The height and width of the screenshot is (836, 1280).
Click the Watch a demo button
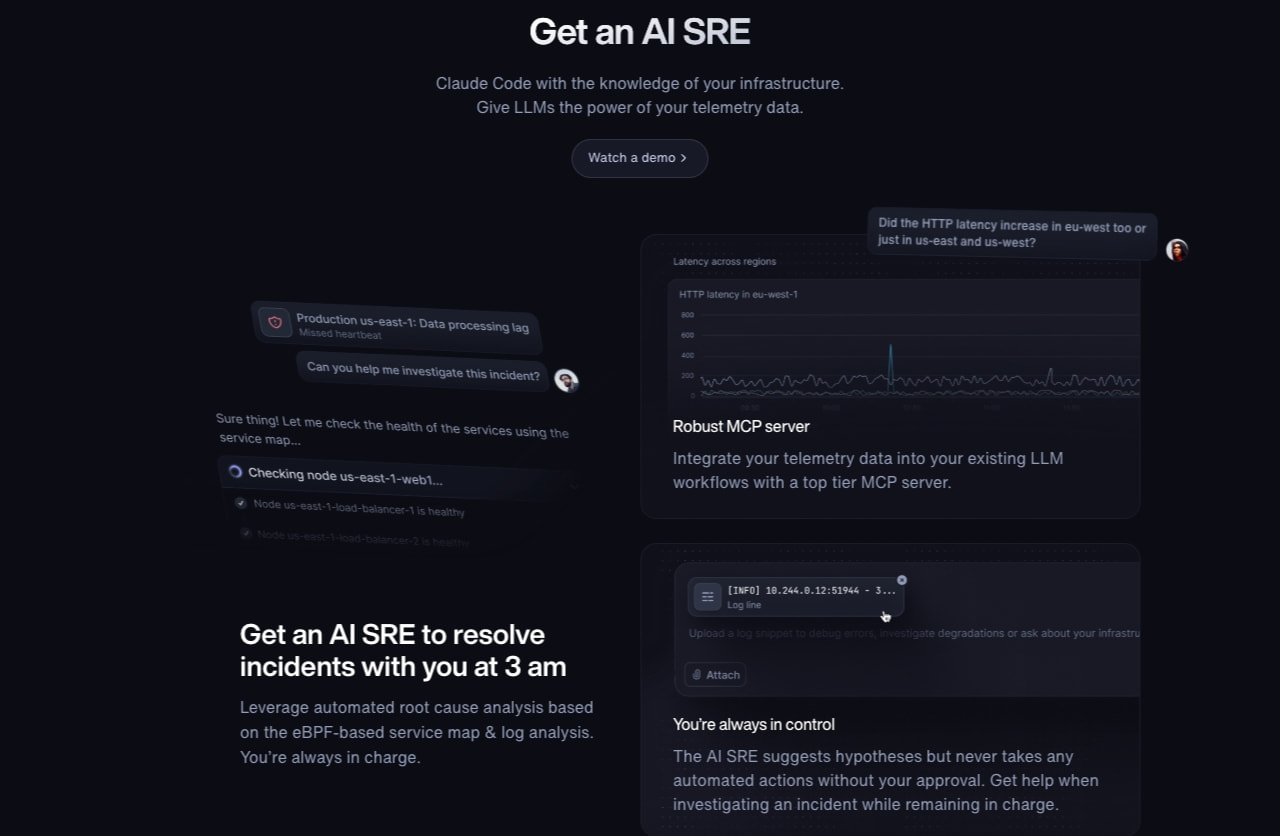point(640,158)
